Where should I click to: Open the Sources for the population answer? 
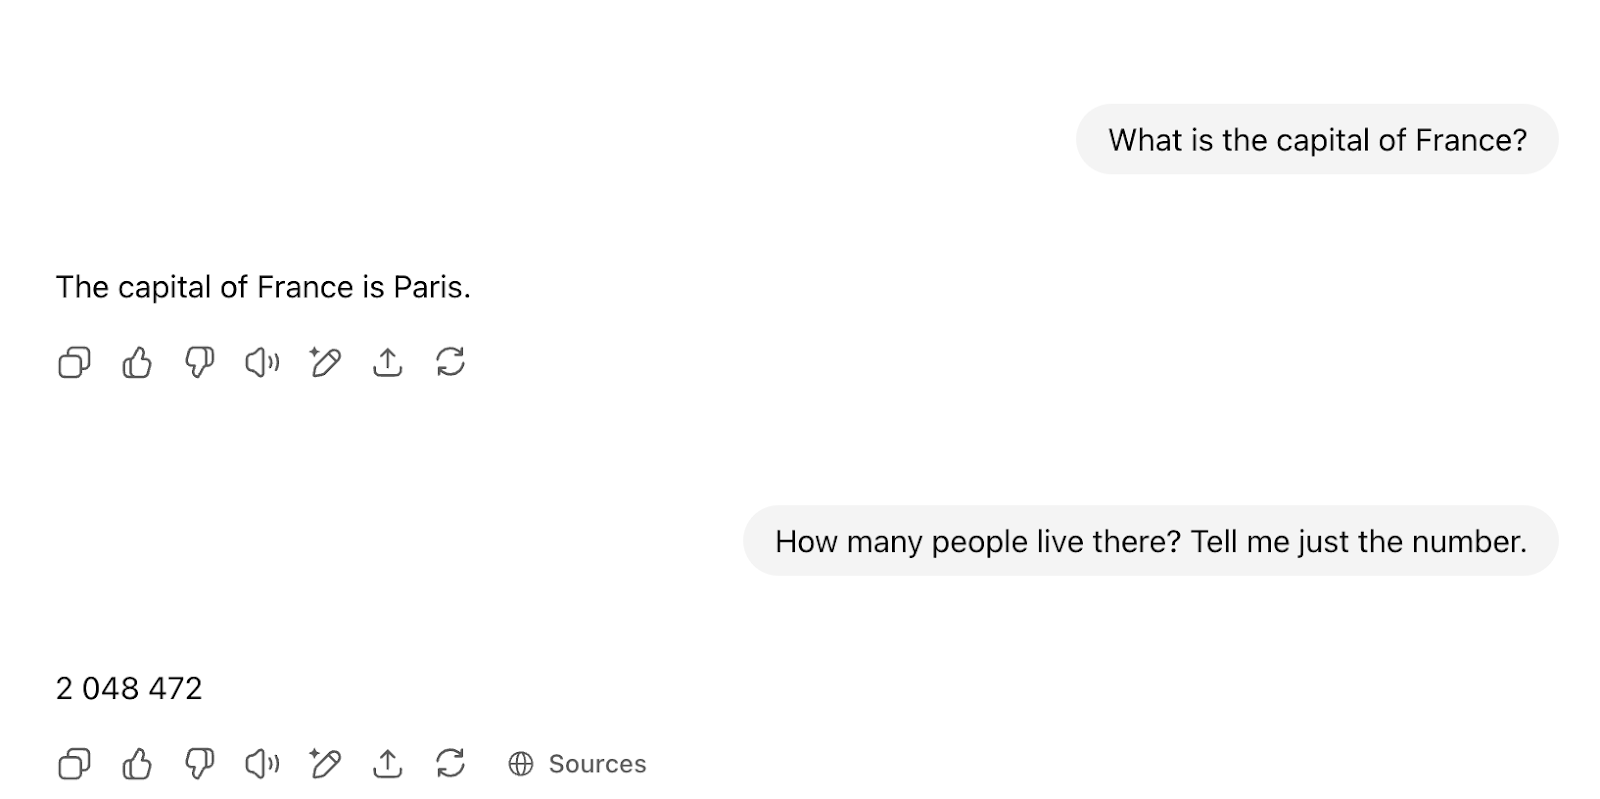597,764
